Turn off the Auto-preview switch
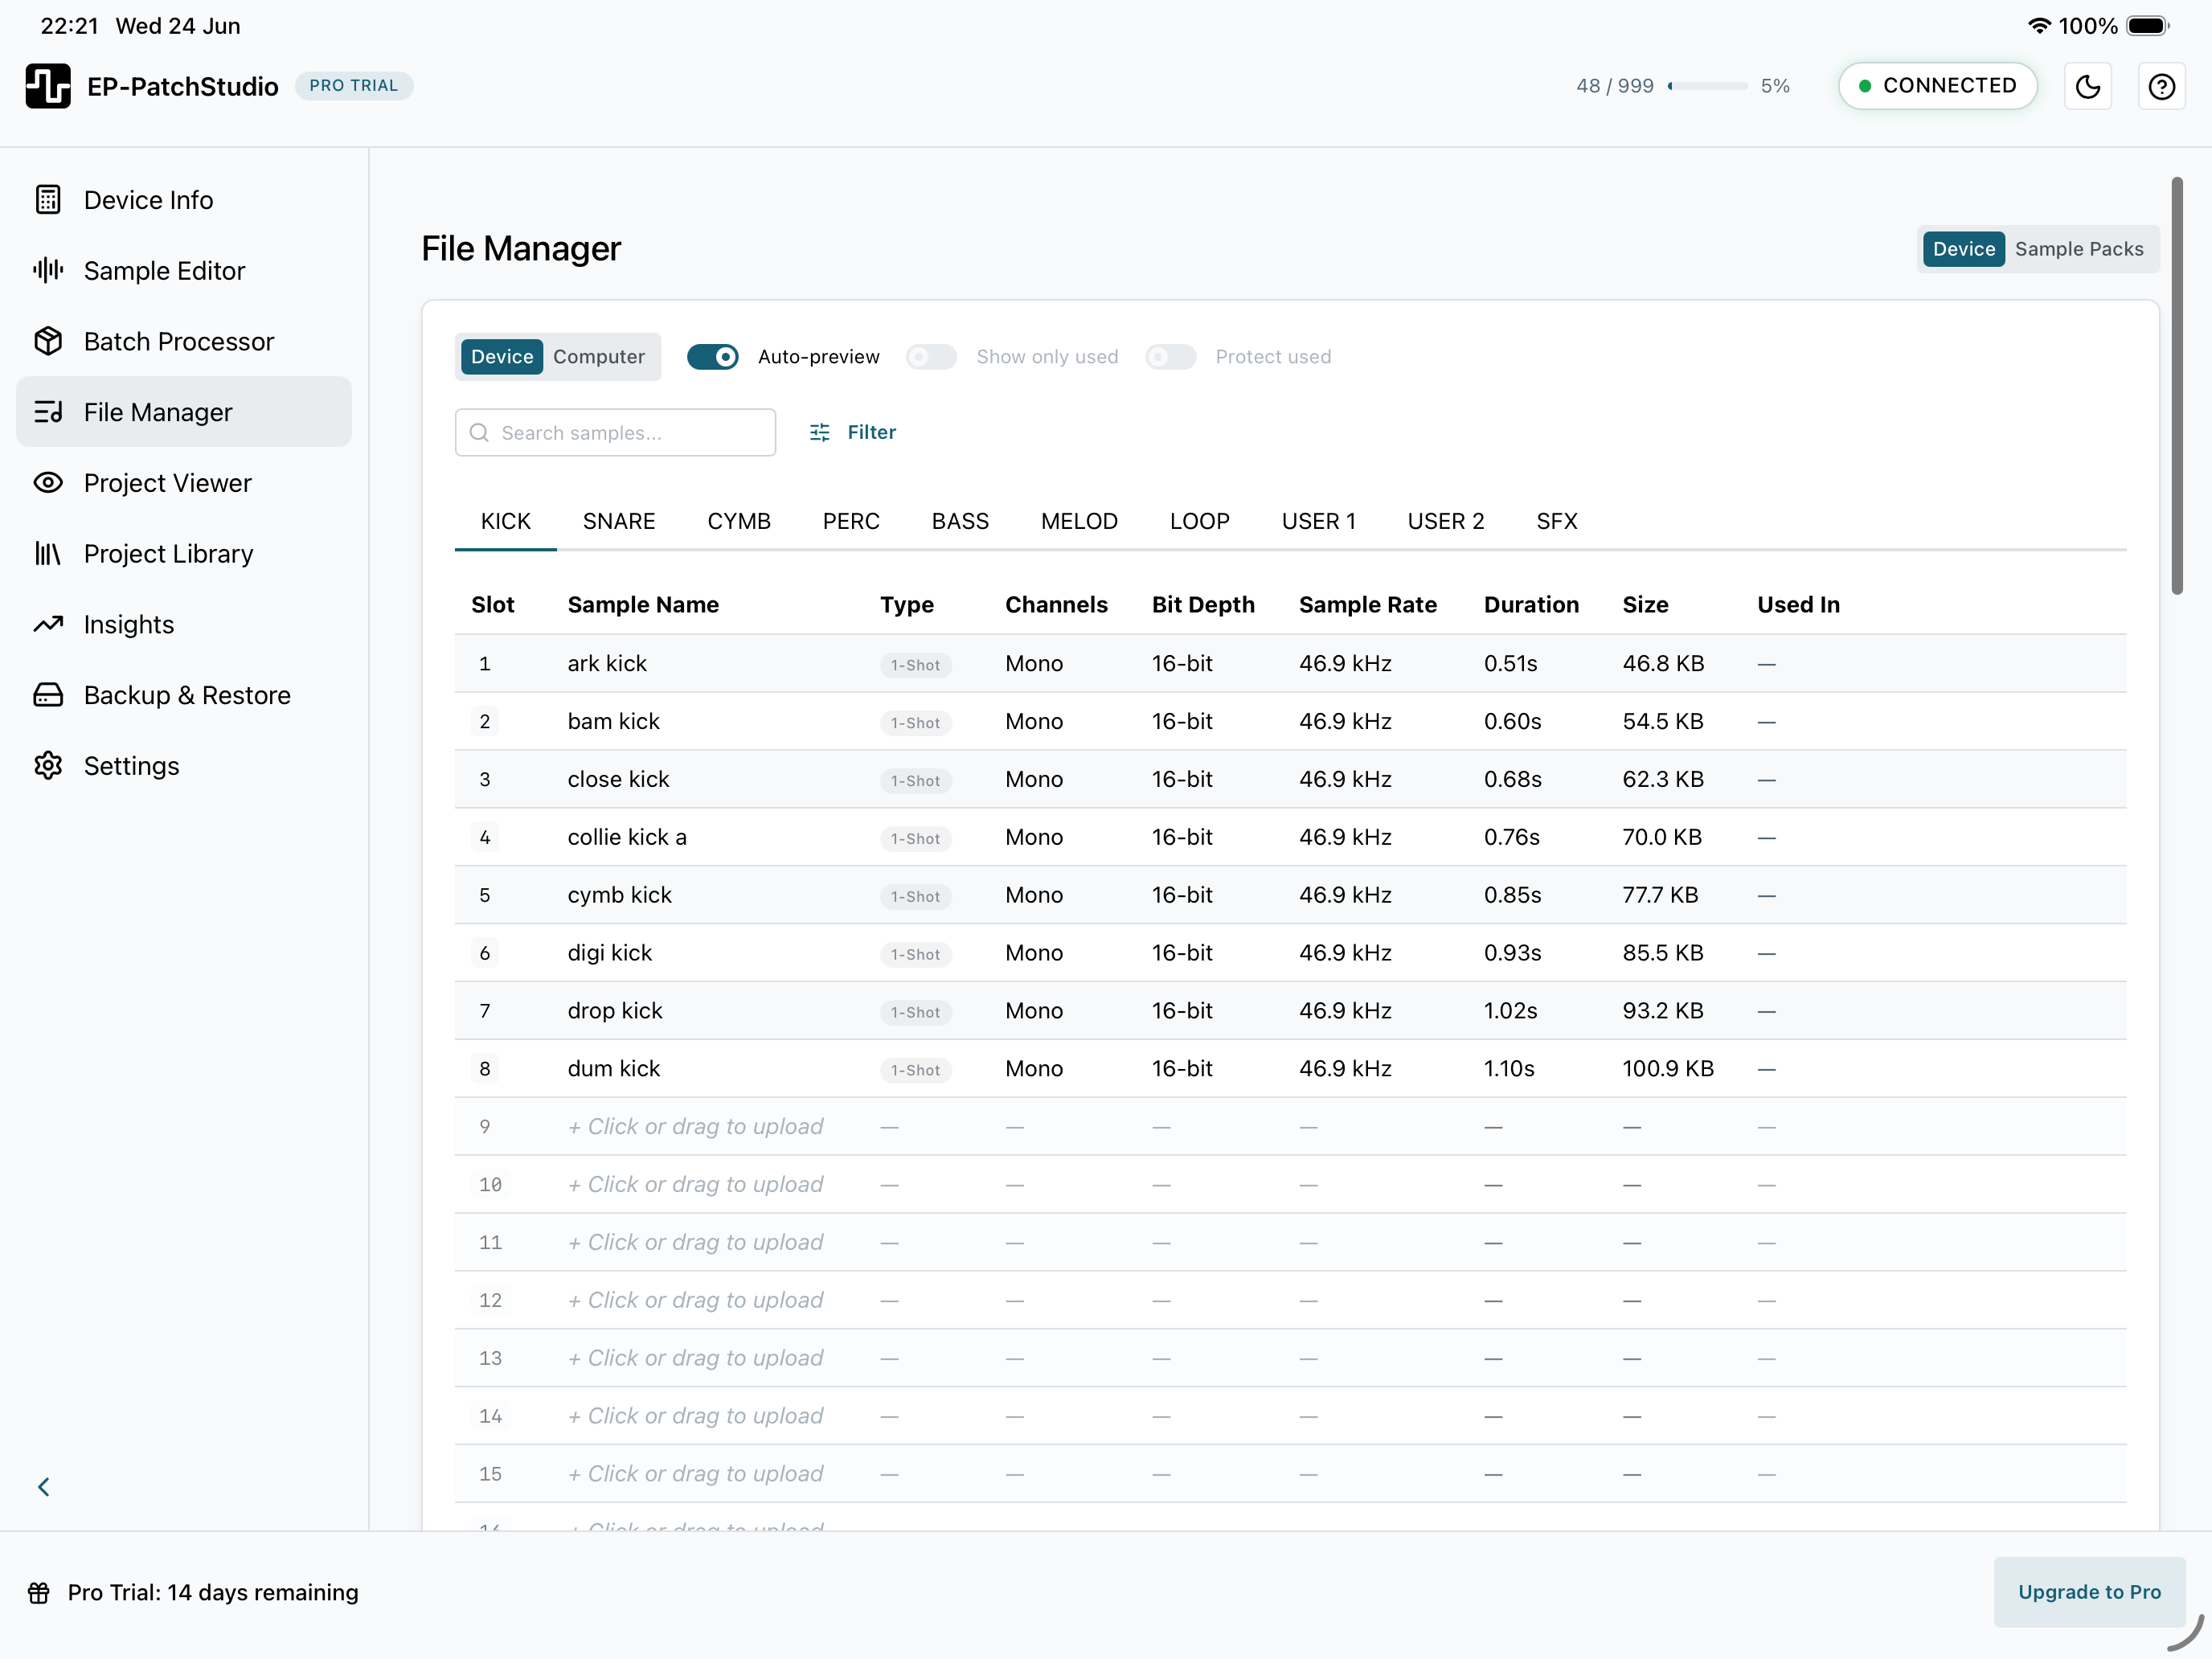This screenshot has width=2212, height=1659. 713,357
